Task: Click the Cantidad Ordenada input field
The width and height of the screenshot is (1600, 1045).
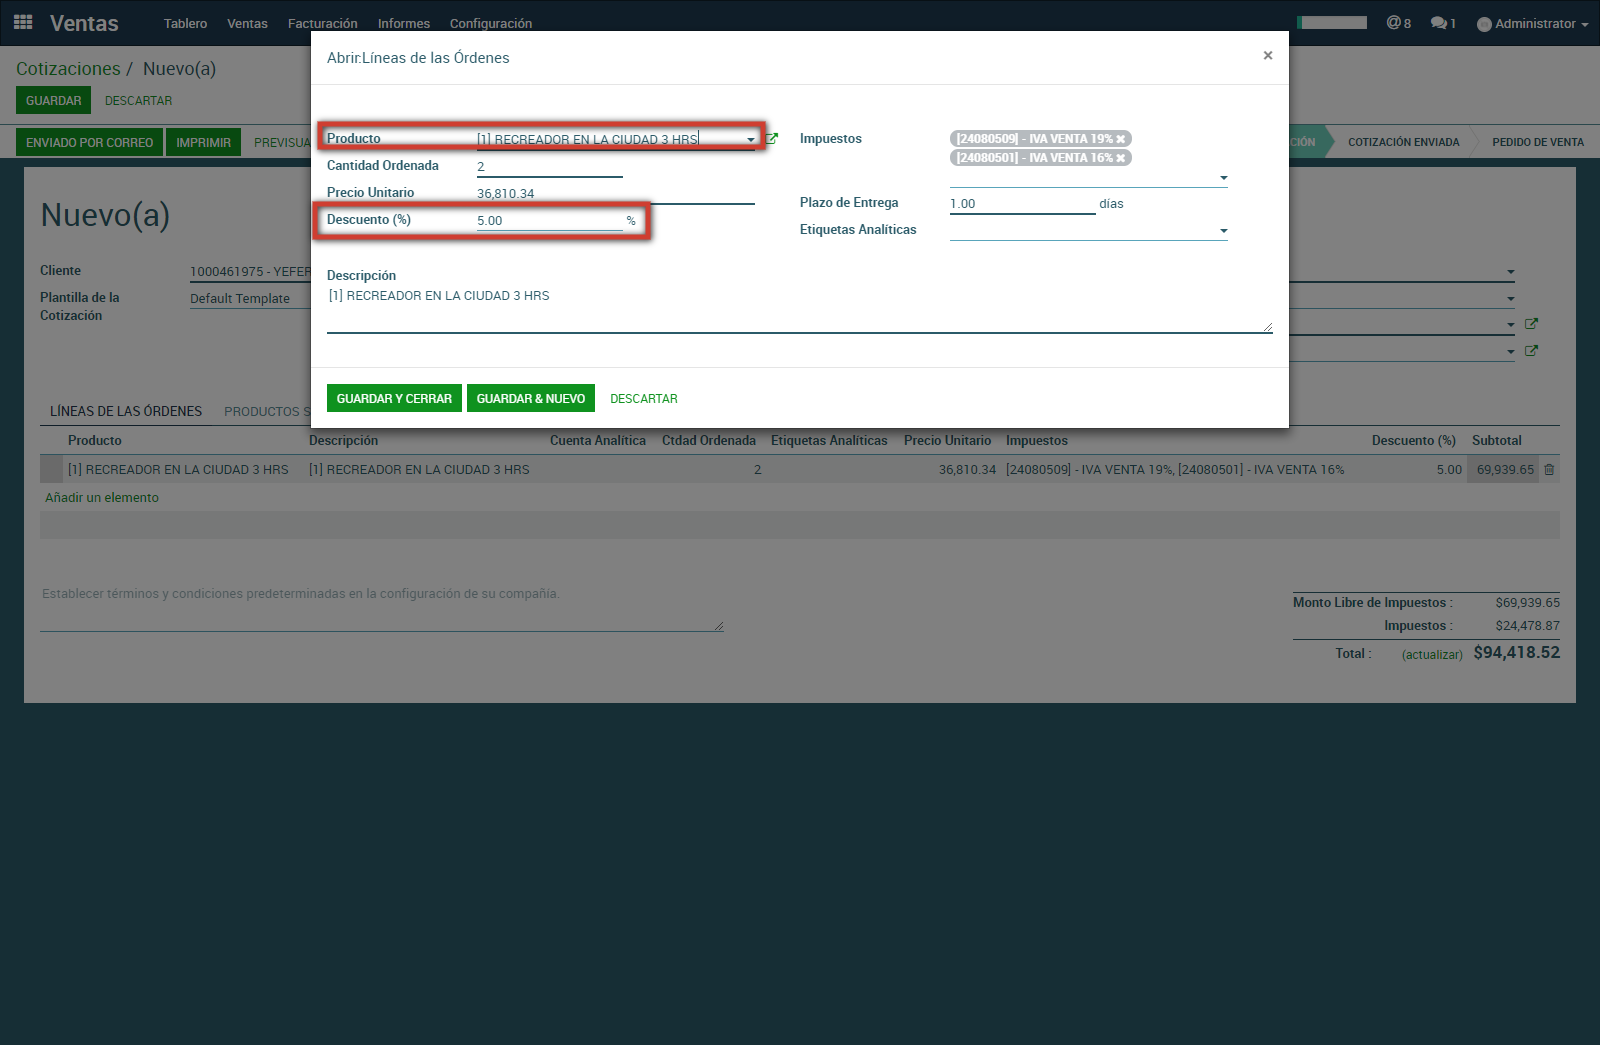Action: [x=548, y=167]
